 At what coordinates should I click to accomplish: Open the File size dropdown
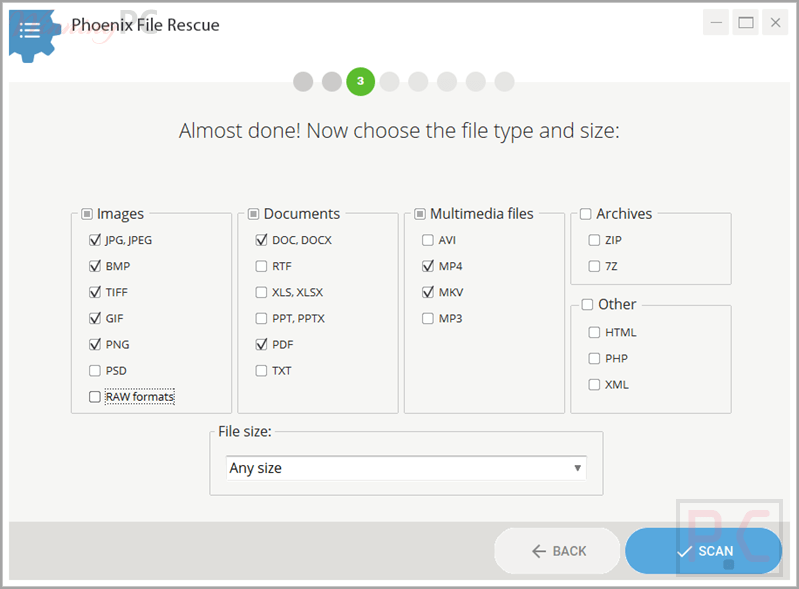click(406, 468)
